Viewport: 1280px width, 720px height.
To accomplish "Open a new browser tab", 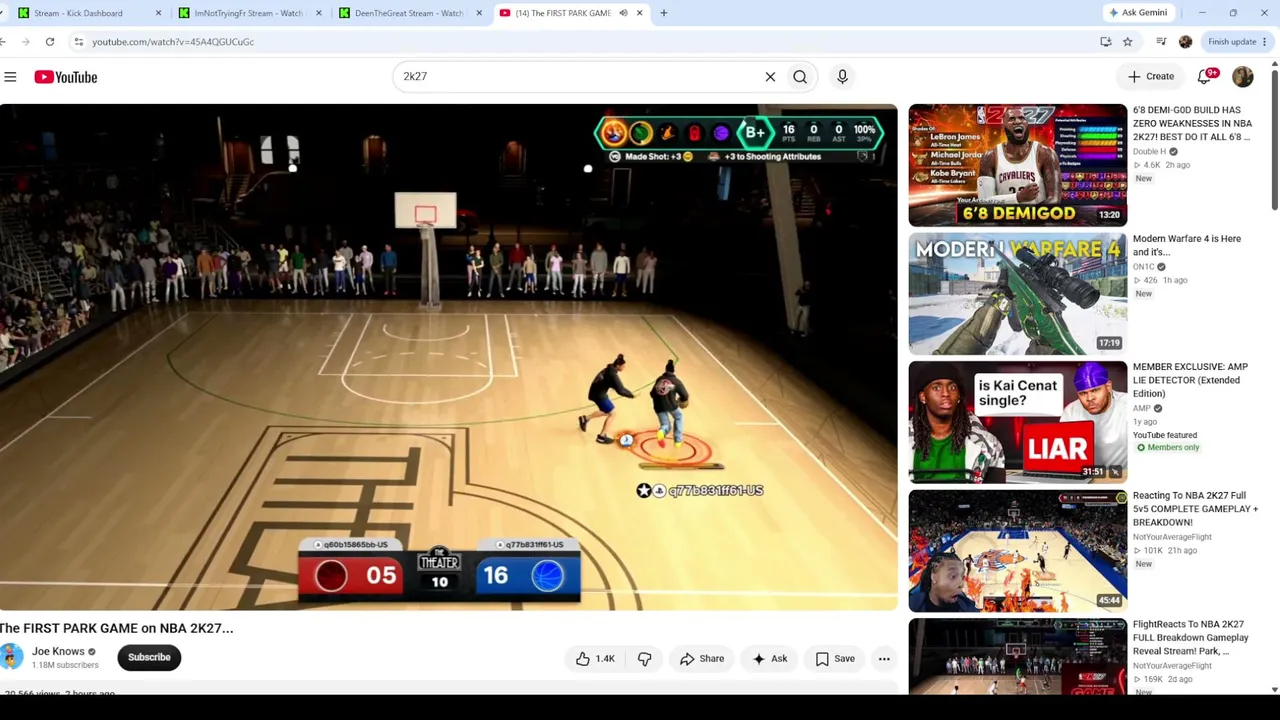I will 663,13.
